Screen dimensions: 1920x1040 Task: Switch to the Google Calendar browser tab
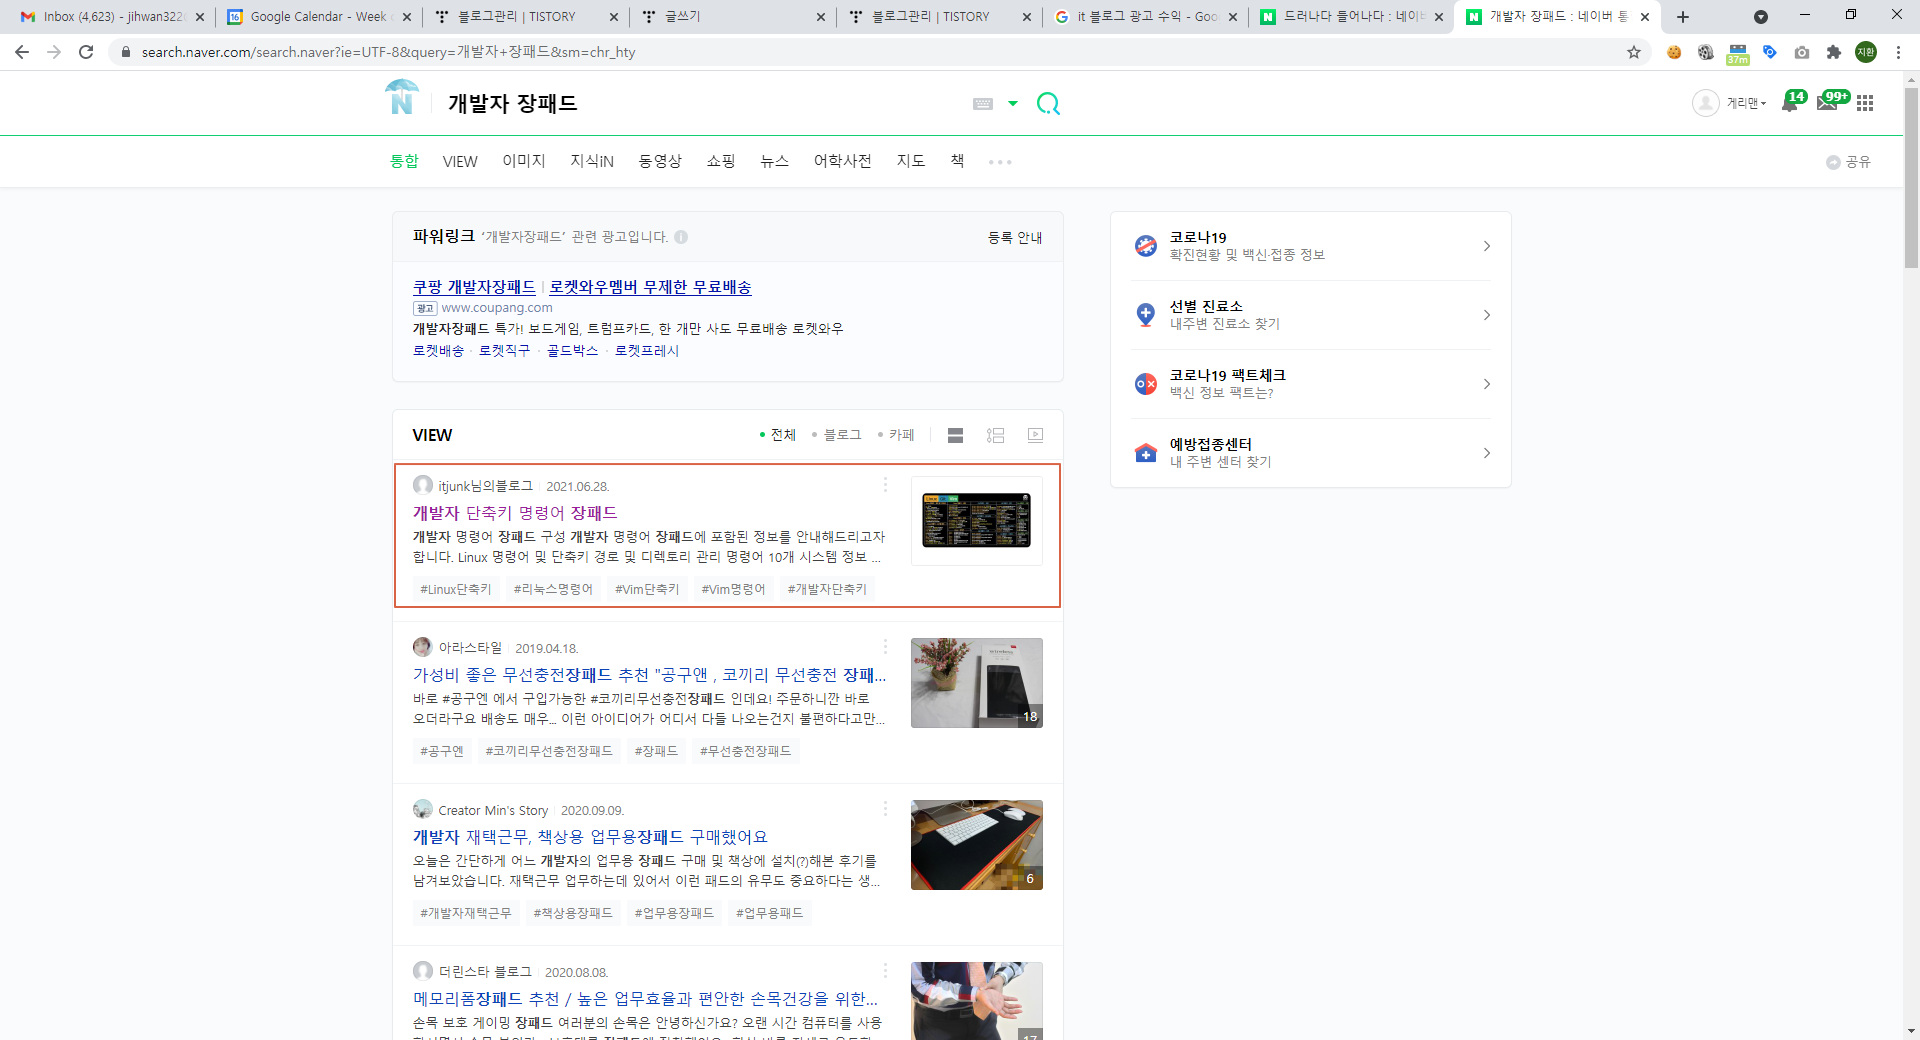click(x=318, y=17)
